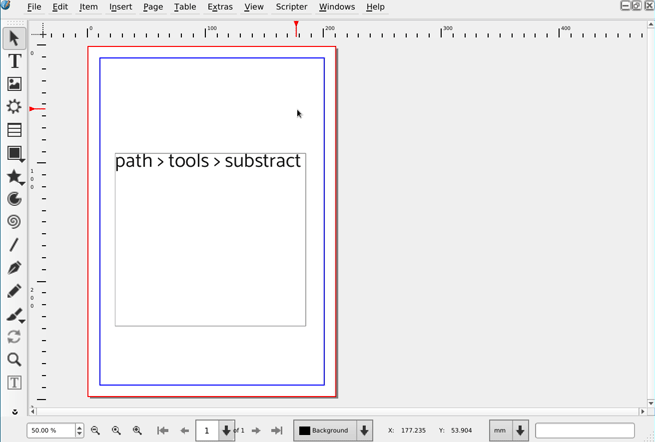This screenshot has width=655, height=442.
Task: Select the Arc tool
Action: point(14,199)
